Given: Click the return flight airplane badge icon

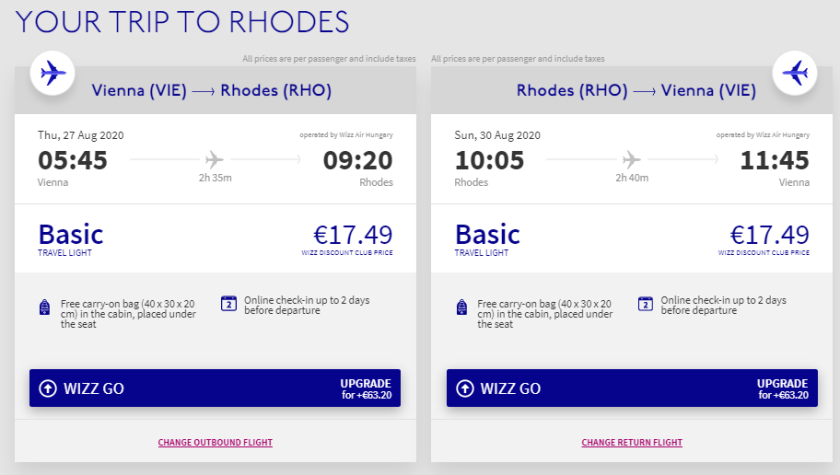Looking at the screenshot, I should pyautogui.click(x=796, y=73).
